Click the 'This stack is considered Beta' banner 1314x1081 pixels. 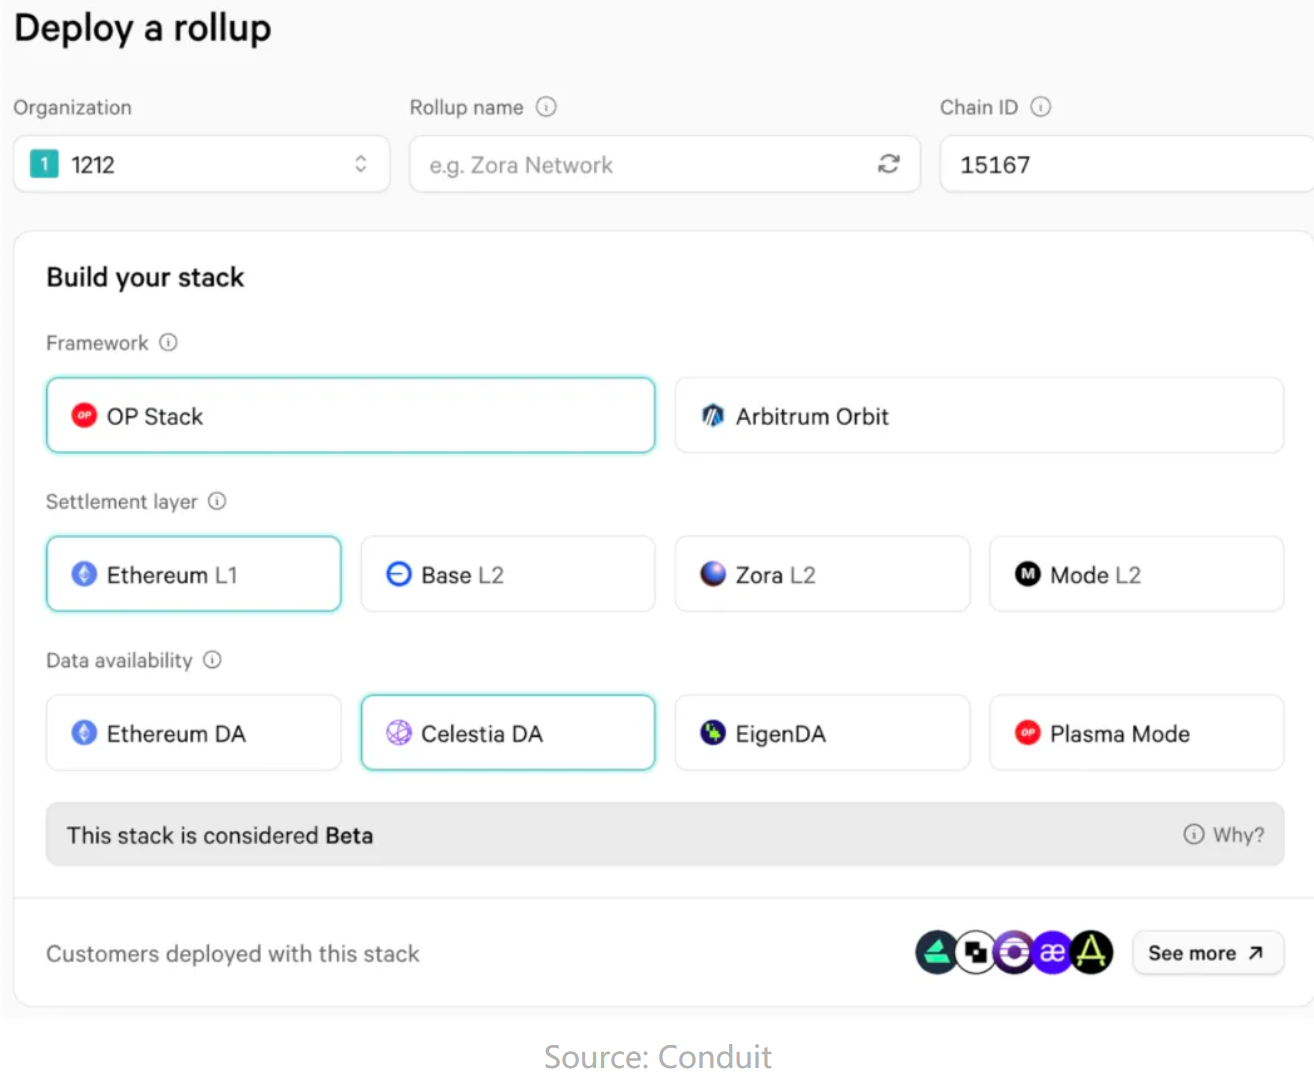point(665,834)
